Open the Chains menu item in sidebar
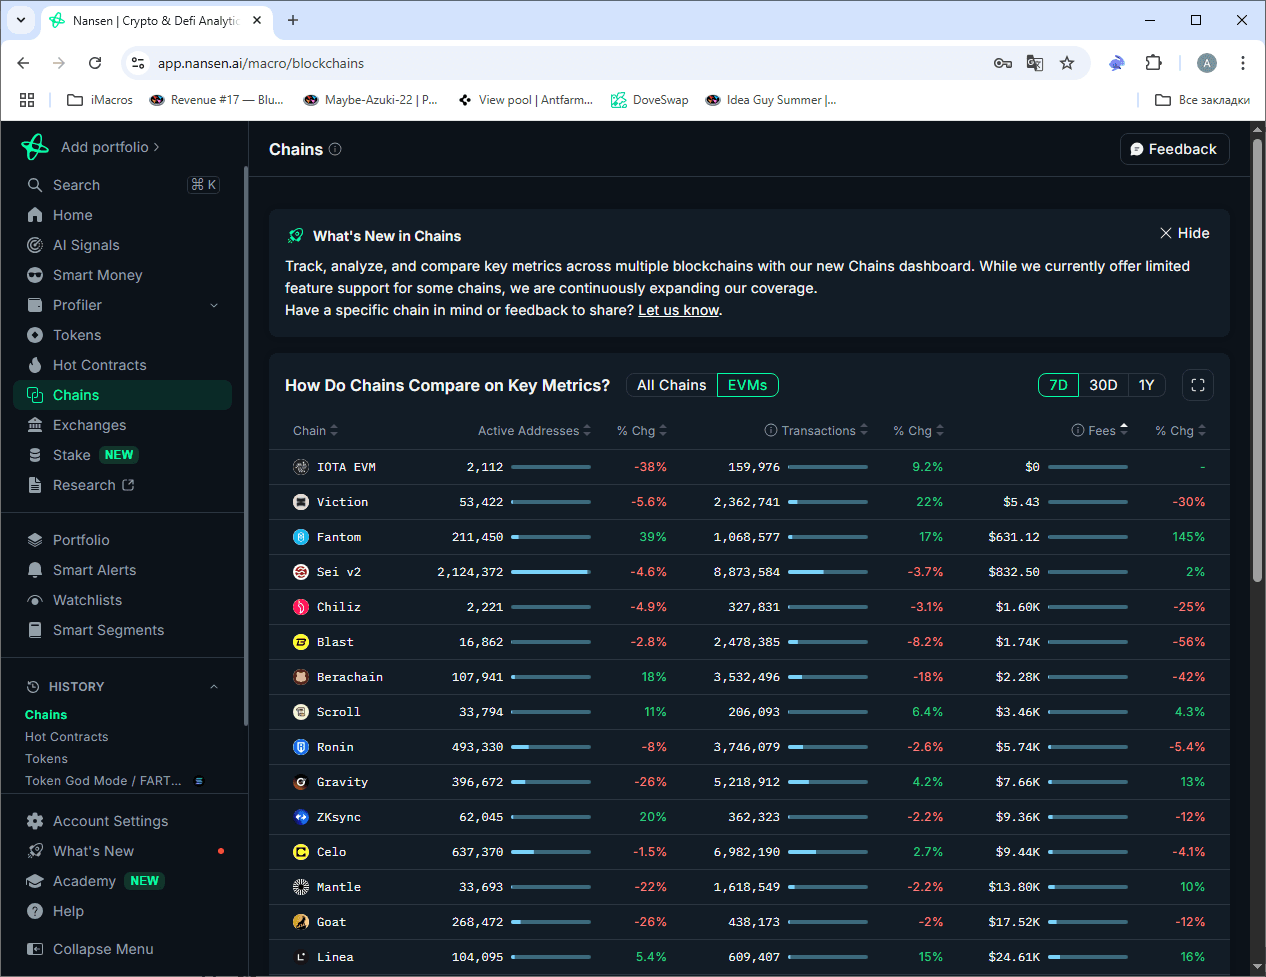This screenshot has width=1266, height=977. (123, 395)
